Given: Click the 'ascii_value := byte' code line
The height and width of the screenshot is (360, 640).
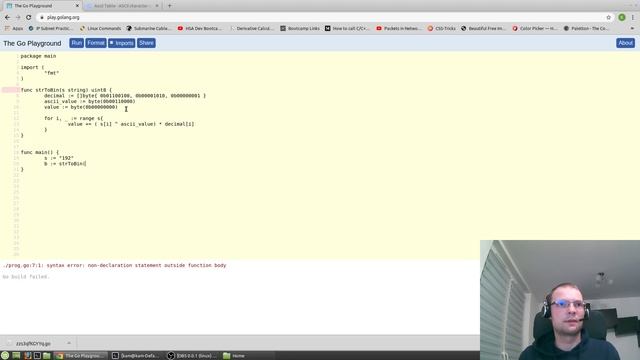Looking at the screenshot, I should (x=89, y=101).
